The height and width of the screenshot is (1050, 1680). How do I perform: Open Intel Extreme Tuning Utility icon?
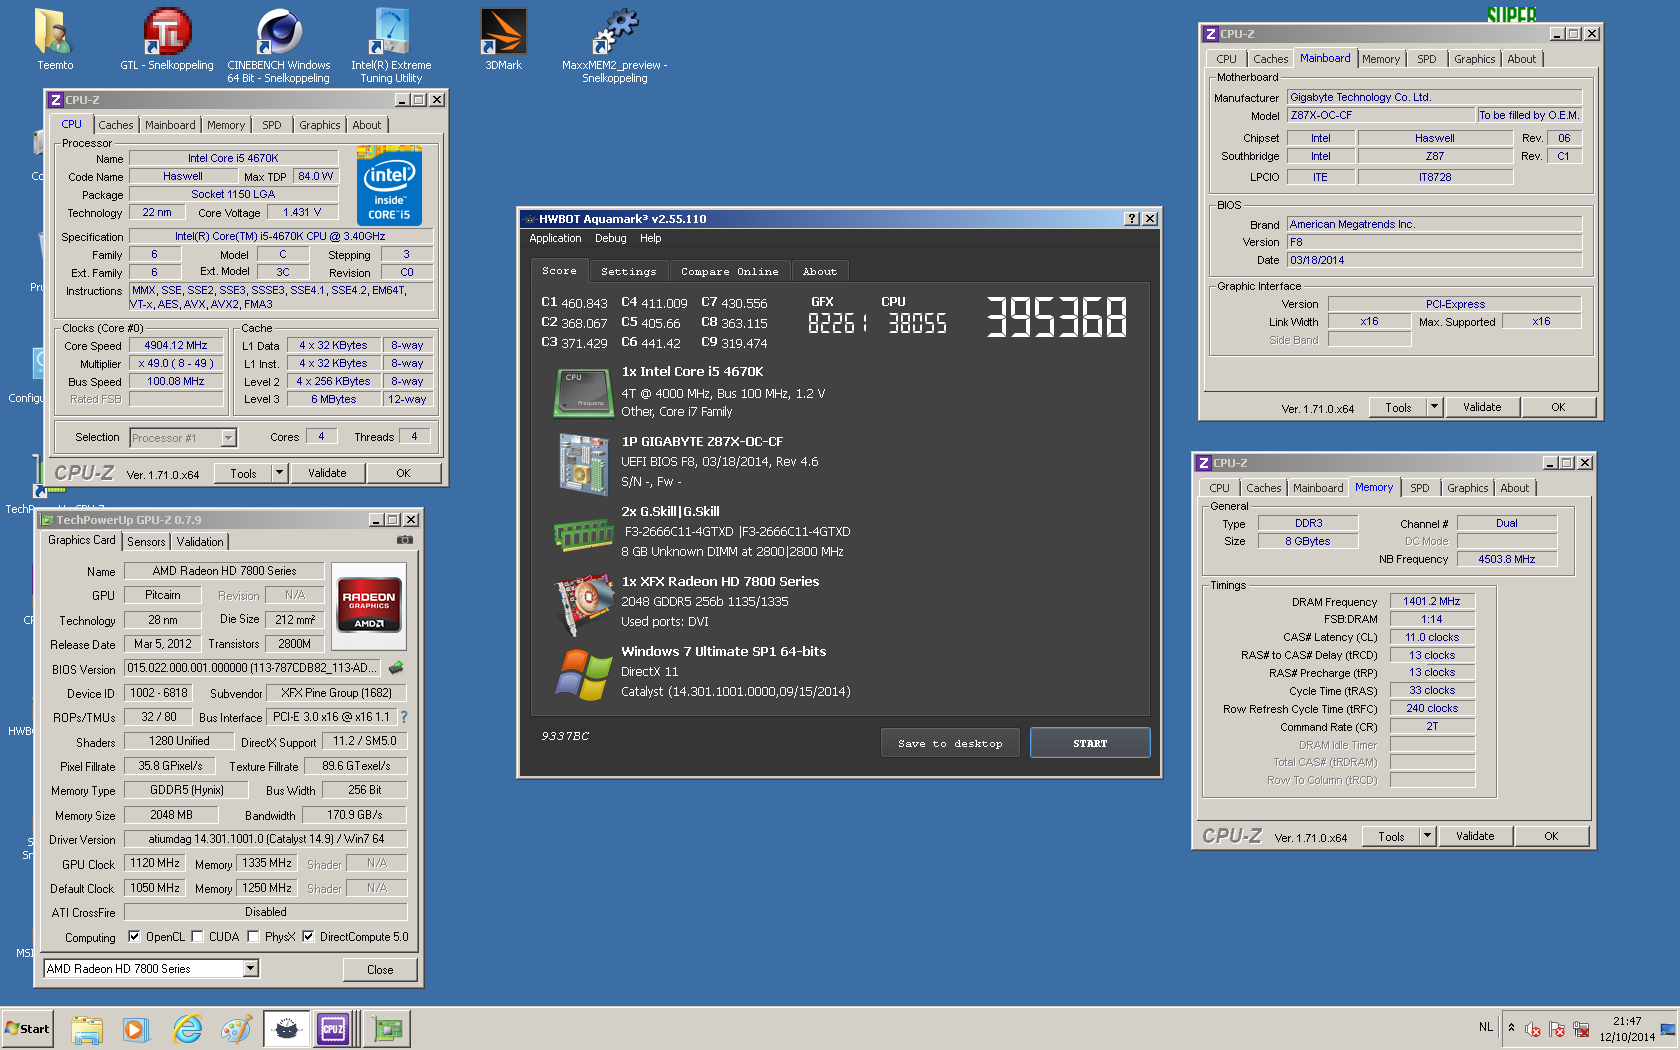pos(391,45)
